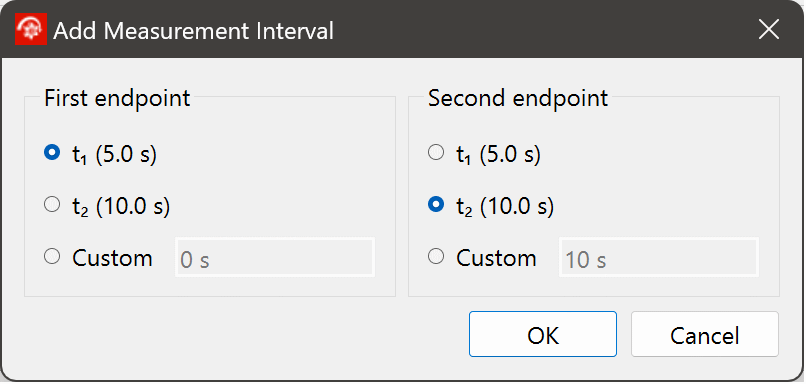806x384 pixels.
Task: Click the Second endpoint custom field showing 10 s
Action: [659, 257]
